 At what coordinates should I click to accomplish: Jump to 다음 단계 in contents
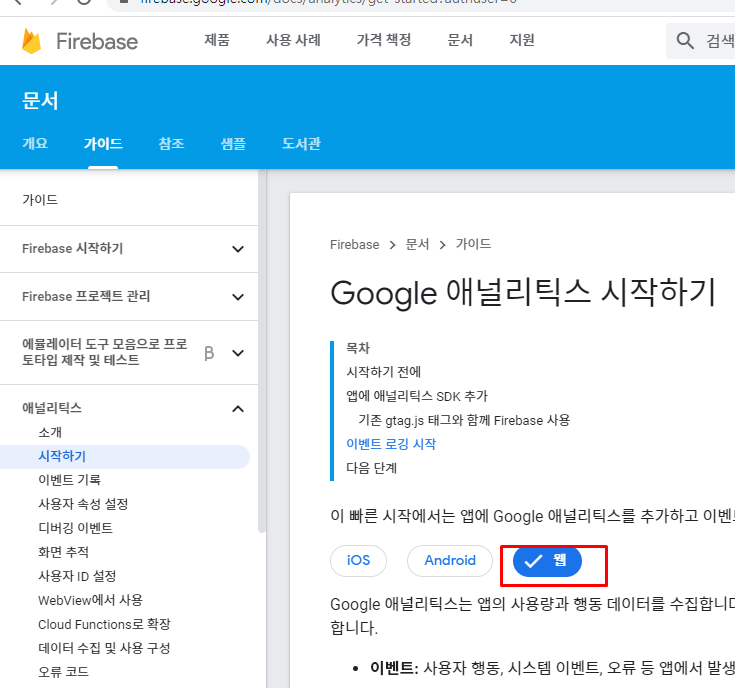371,468
